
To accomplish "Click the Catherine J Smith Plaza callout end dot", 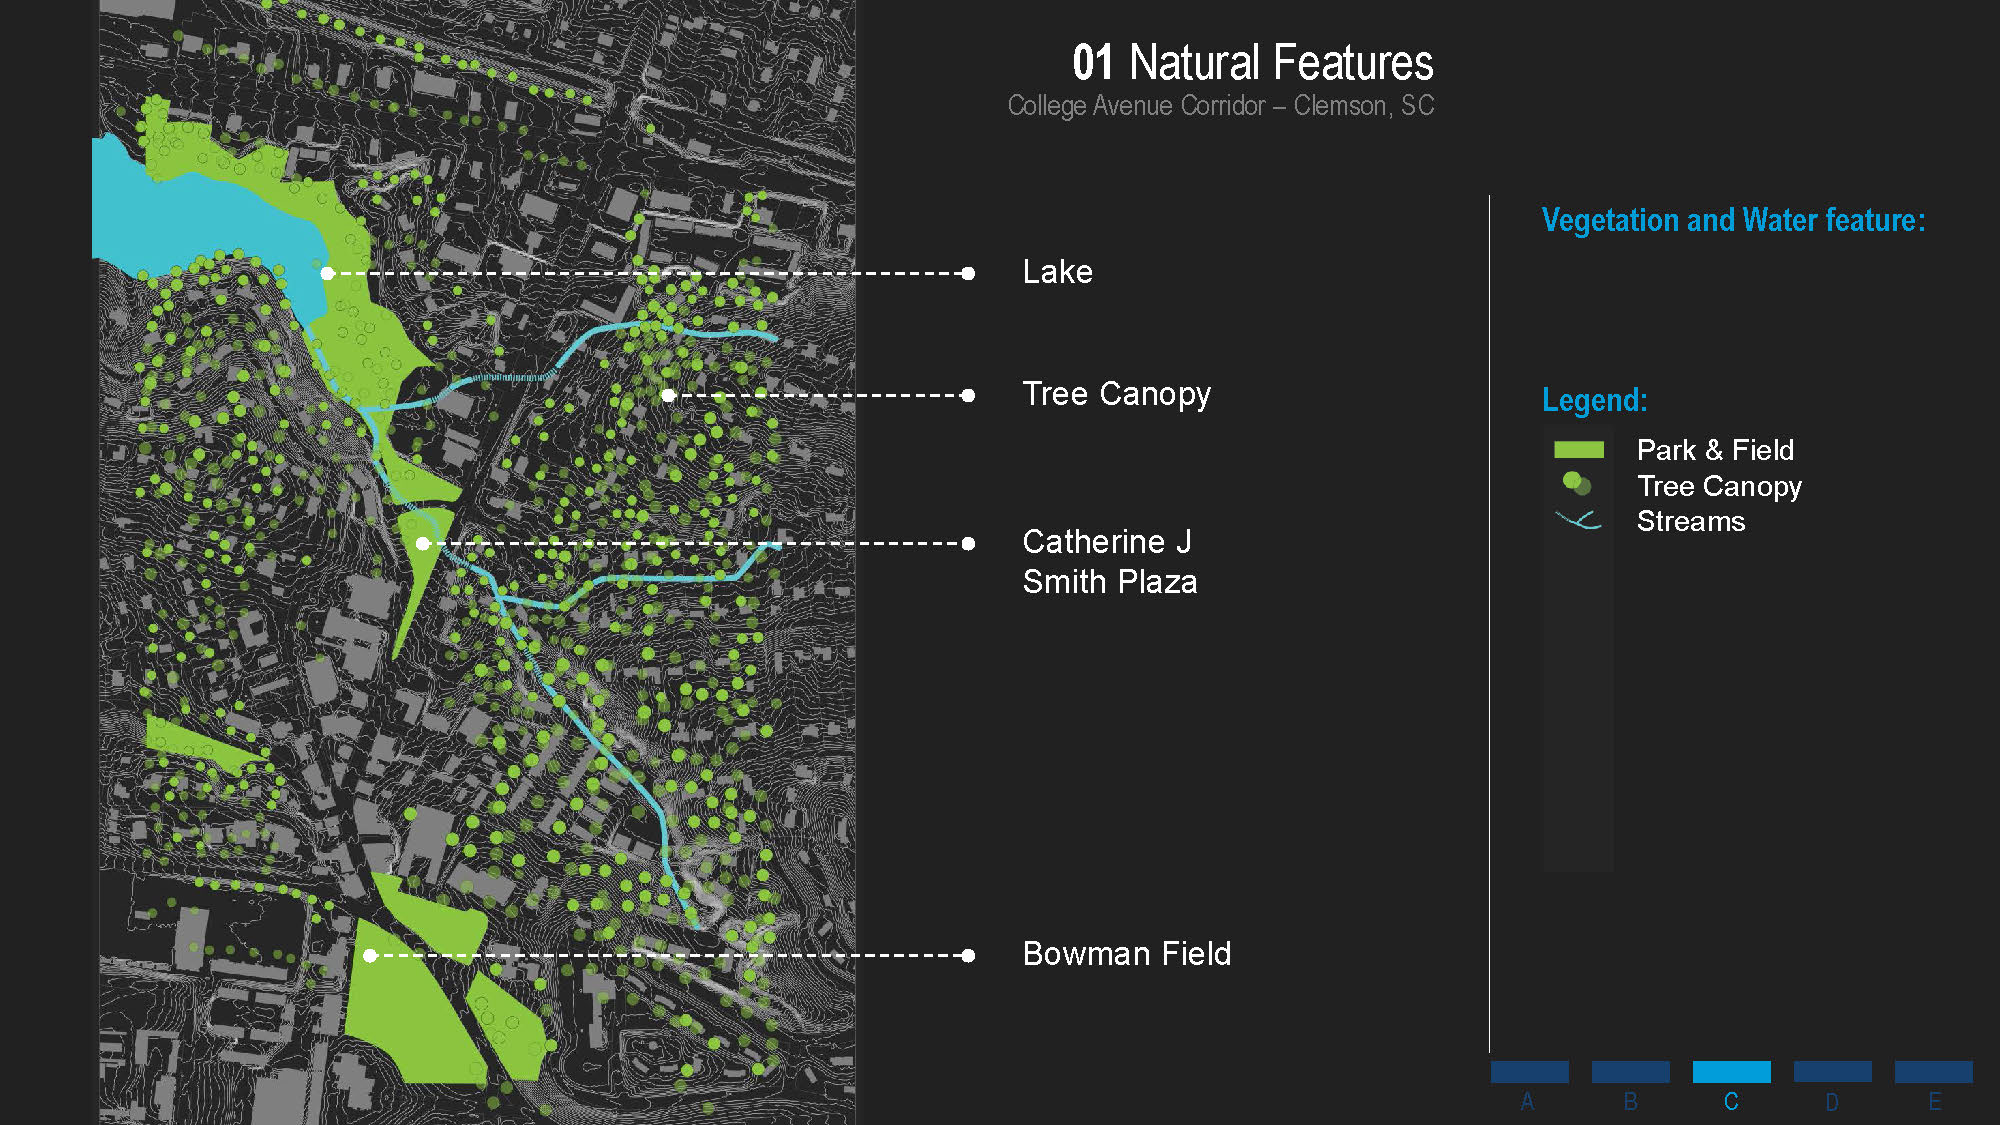I will pyautogui.click(x=968, y=543).
